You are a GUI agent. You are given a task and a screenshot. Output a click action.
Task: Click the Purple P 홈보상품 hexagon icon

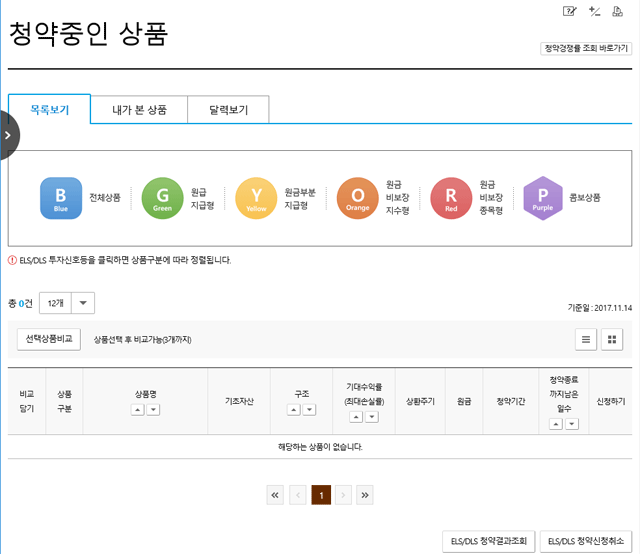pos(543,198)
